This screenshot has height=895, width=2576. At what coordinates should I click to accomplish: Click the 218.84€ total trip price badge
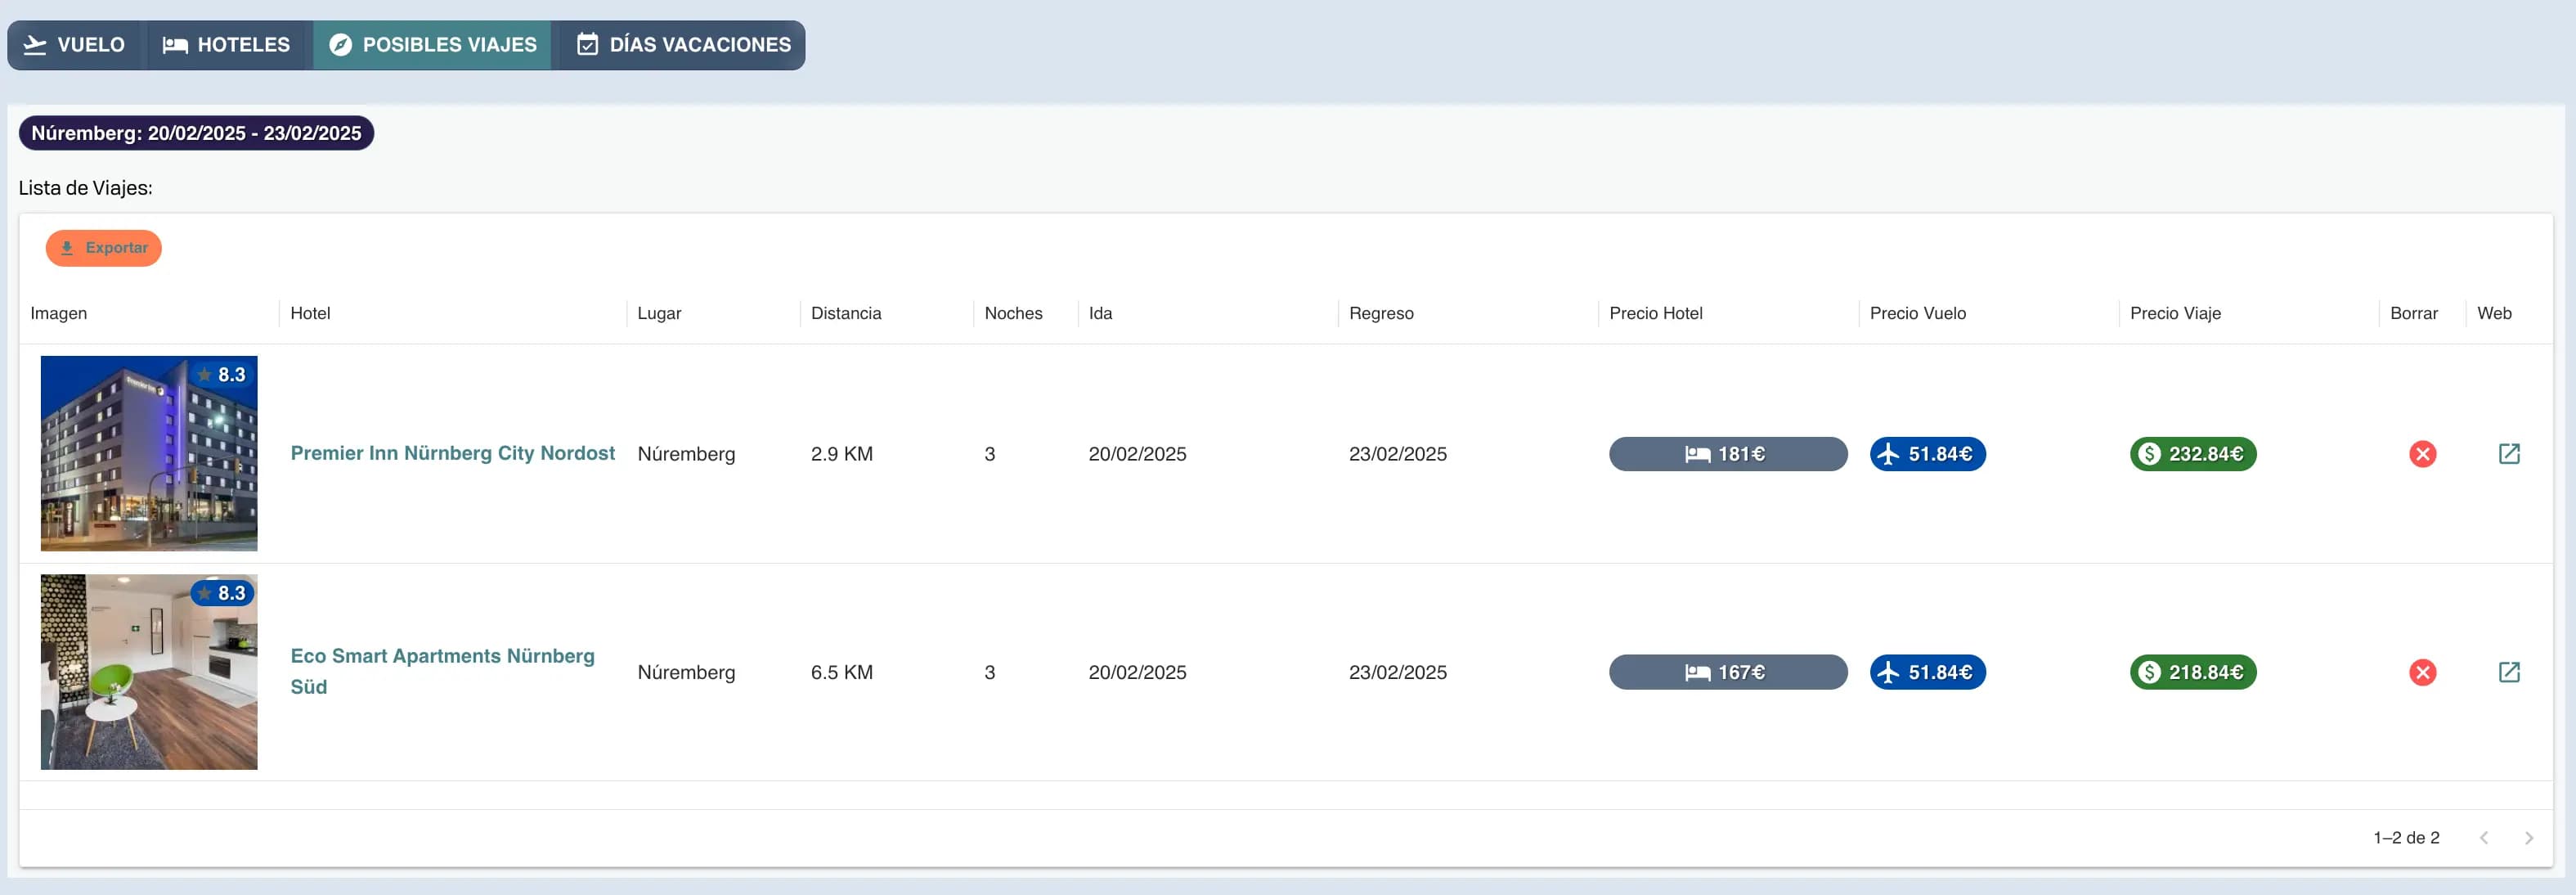2192,672
